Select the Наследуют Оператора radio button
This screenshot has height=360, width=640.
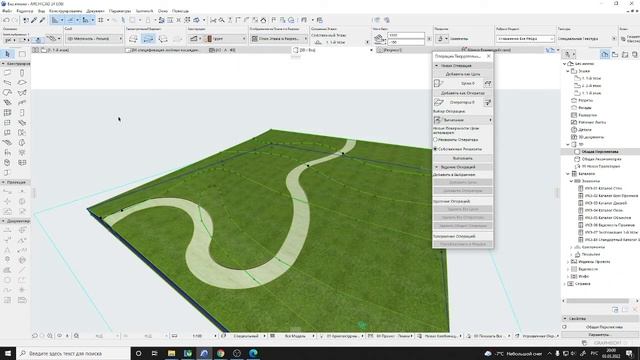tap(436, 140)
